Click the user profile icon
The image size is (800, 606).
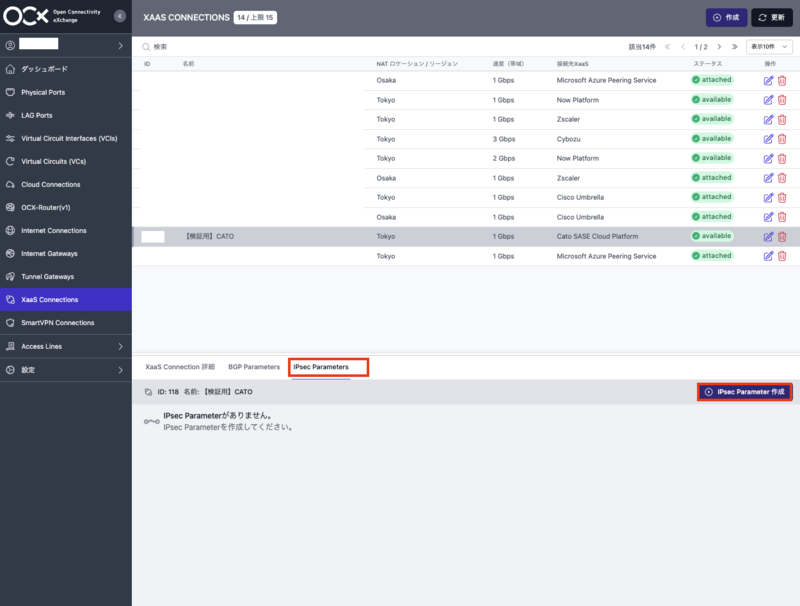click(x=10, y=45)
